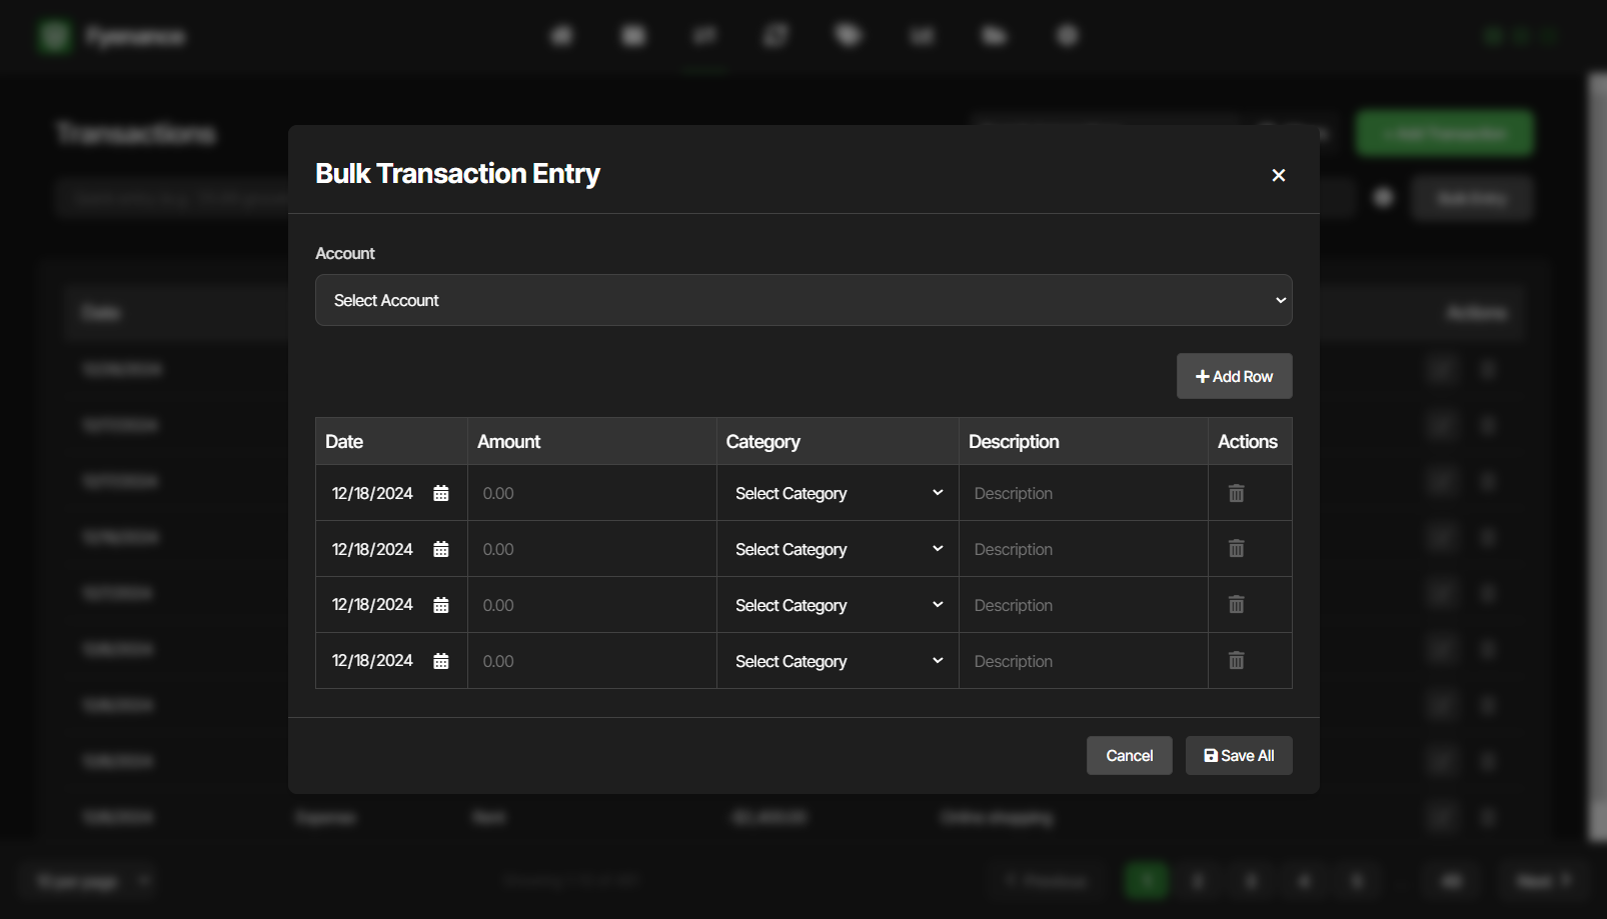Open the date picker on the second row
The width and height of the screenshot is (1607, 919).
(x=440, y=548)
